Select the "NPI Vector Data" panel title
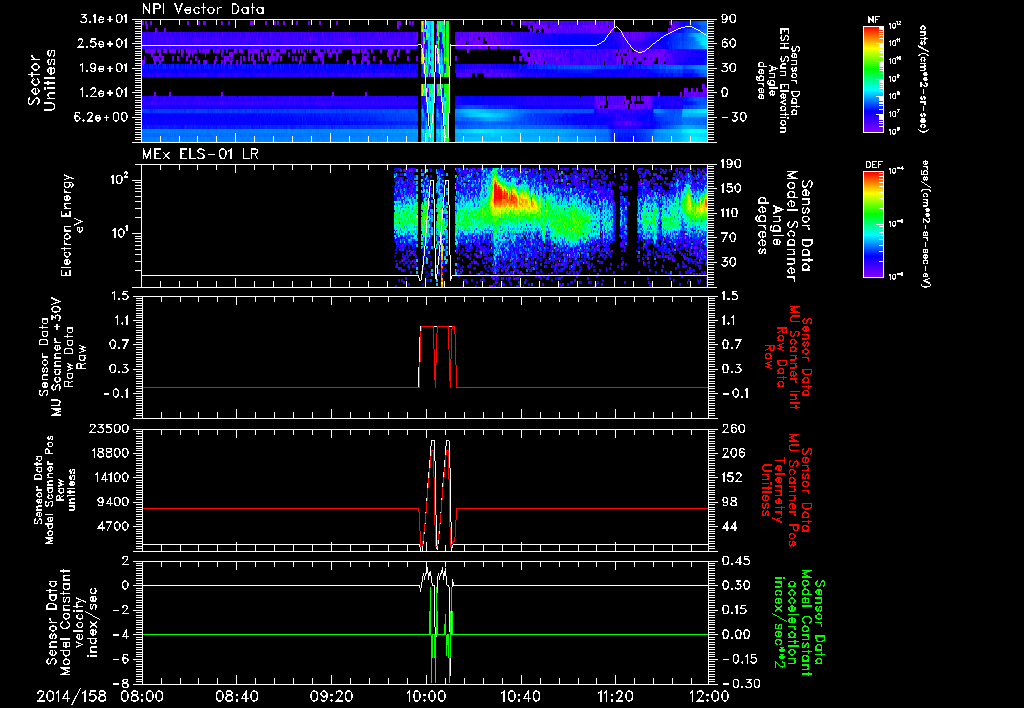 [204, 9]
